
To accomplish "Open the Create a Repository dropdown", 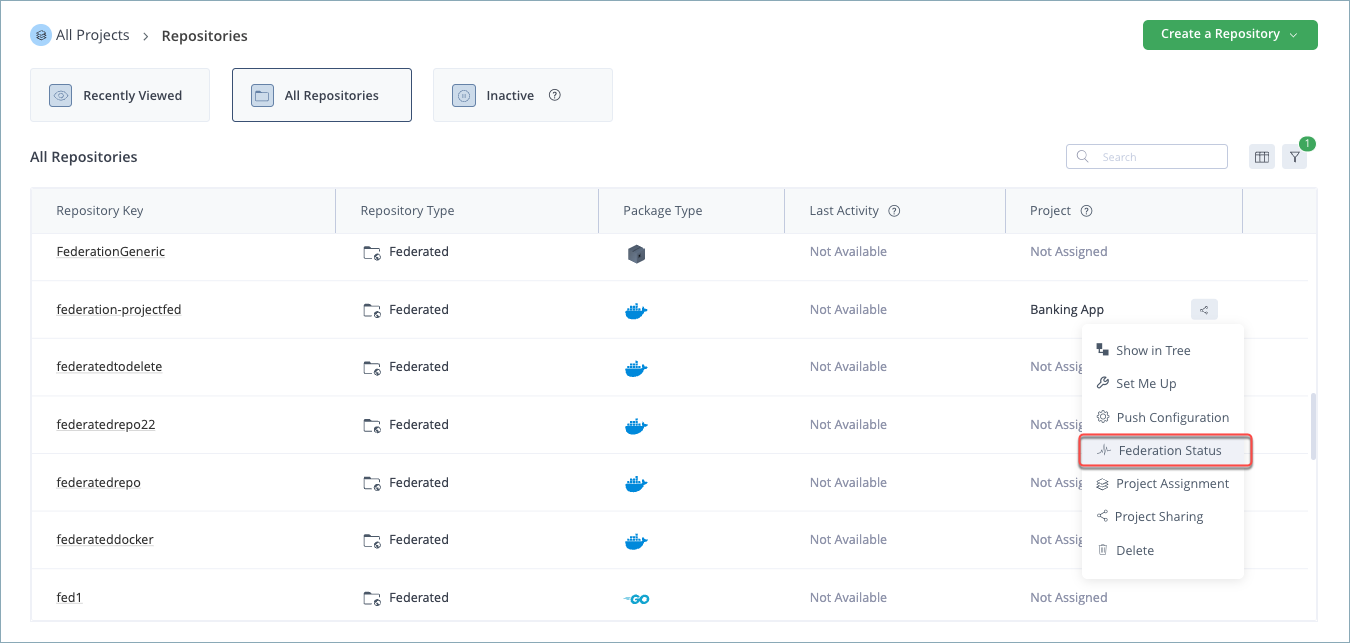I will click(x=1230, y=34).
